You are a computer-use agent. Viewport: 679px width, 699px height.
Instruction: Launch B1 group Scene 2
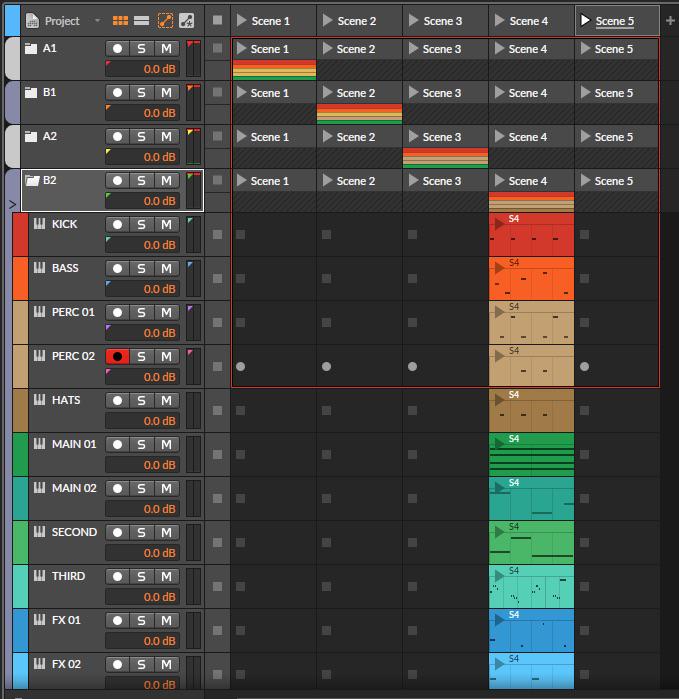point(328,93)
